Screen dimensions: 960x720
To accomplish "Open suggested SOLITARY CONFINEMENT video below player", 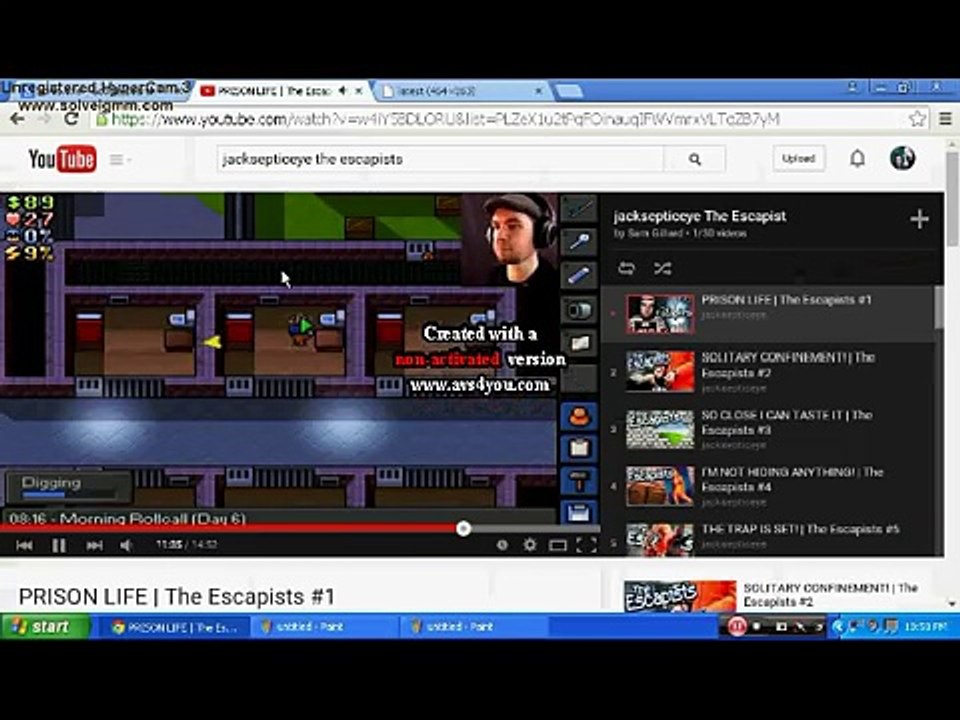I will [771, 595].
